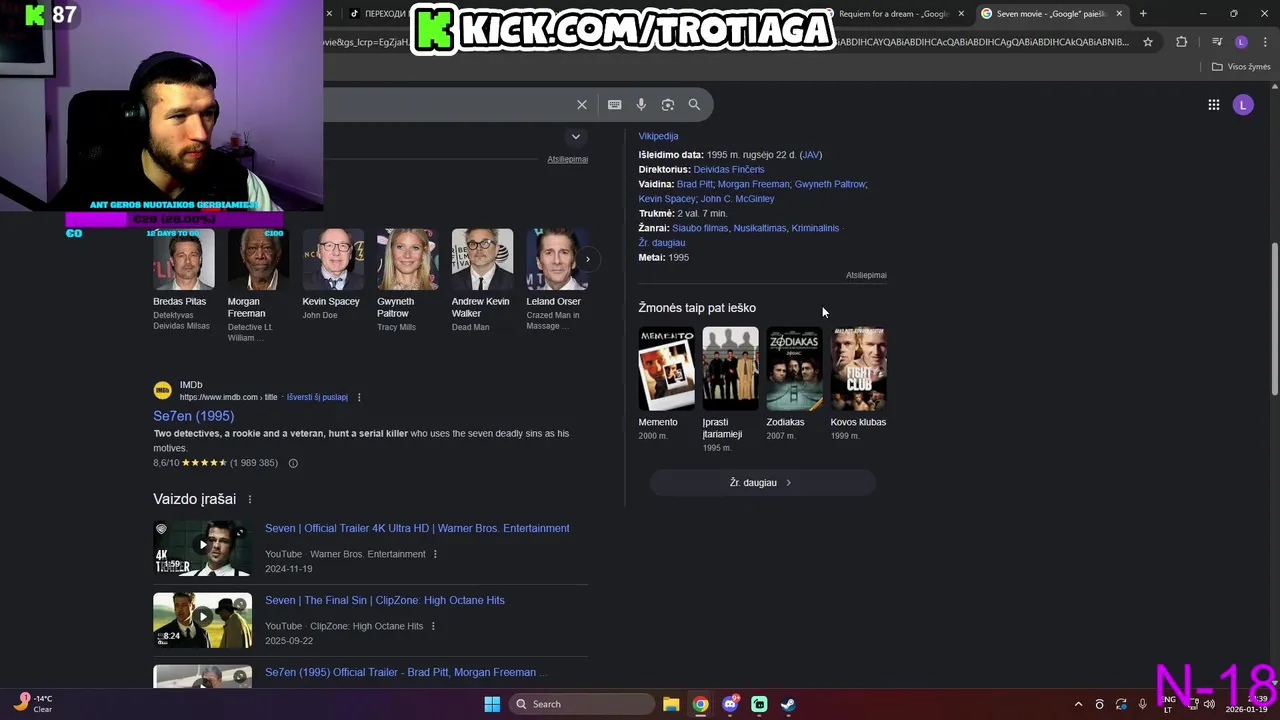This screenshot has width=1280, height=720.
Task: Open Google Lens image search
Action: (x=668, y=104)
